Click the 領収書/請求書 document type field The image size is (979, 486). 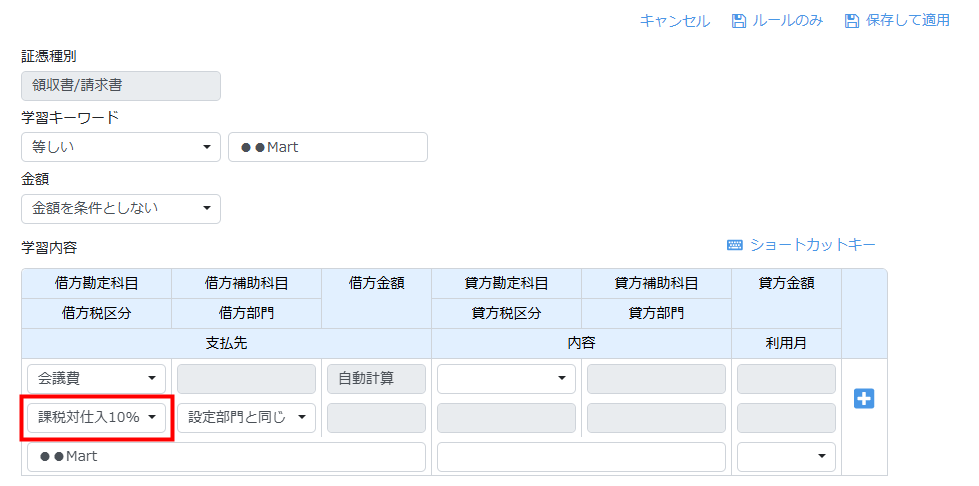120,86
